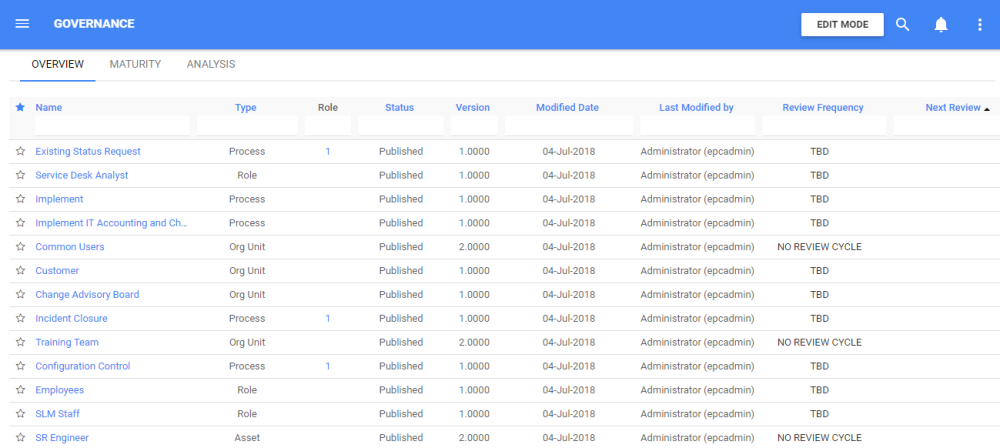Mark Incident Closure as favorite
The height and width of the screenshot is (448, 1000).
20,319
